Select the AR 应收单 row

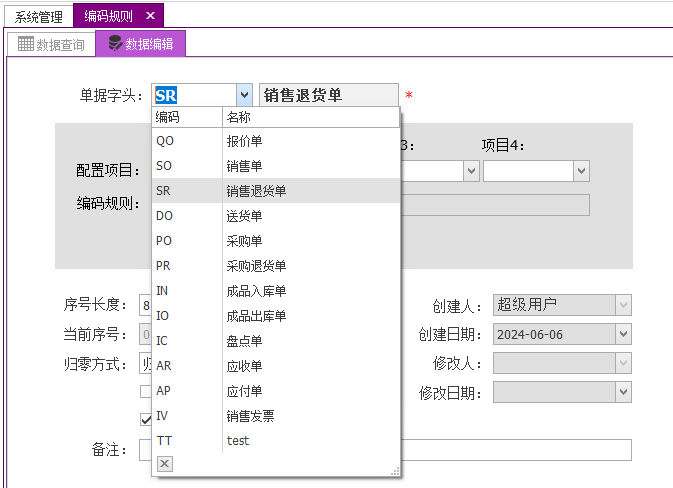[x=276, y=366]
